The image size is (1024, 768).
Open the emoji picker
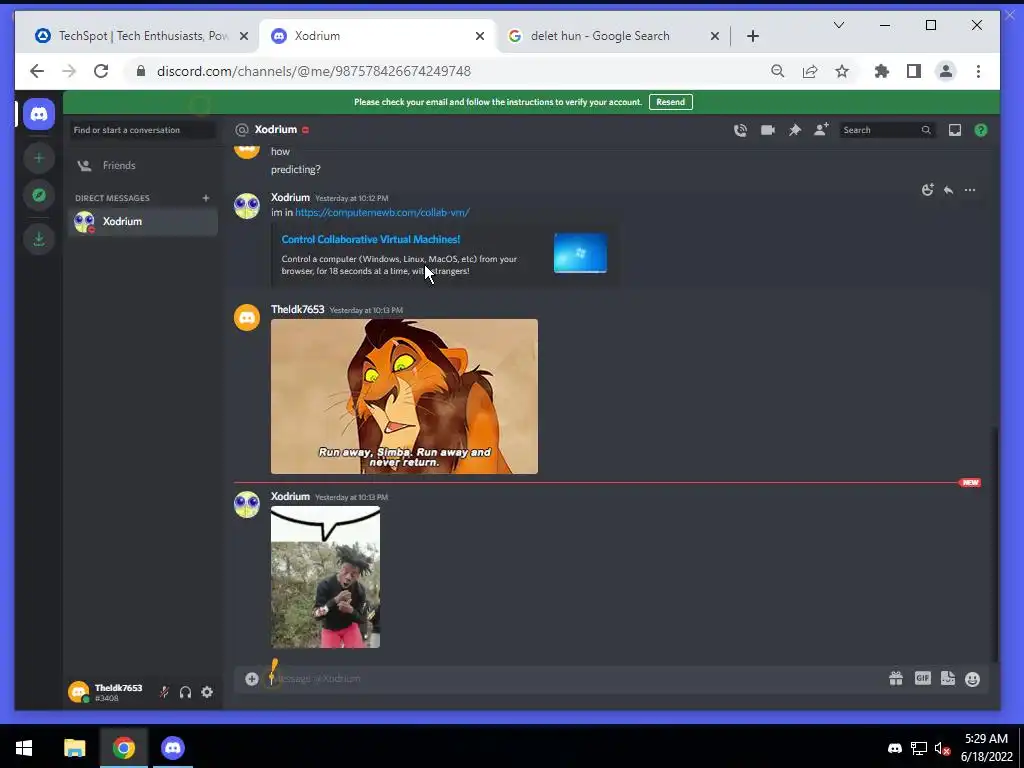pos(972,679)
